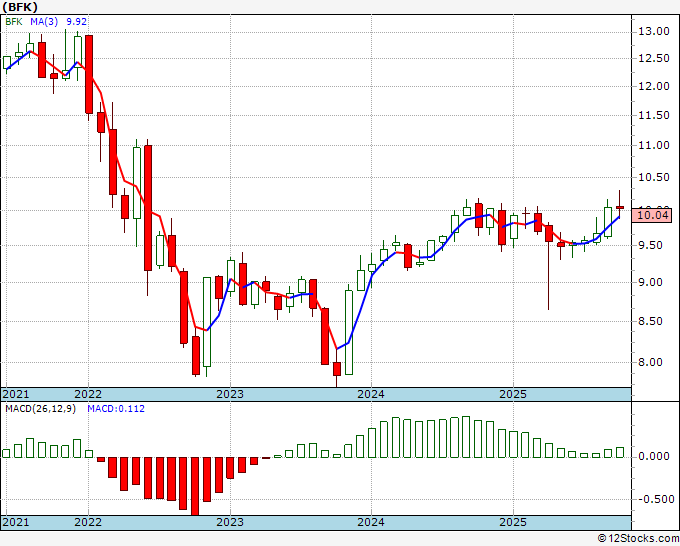Click the 11.00 price axis label
The height and width of the screenshot is (546, 680).
click(x=654, y=145)
